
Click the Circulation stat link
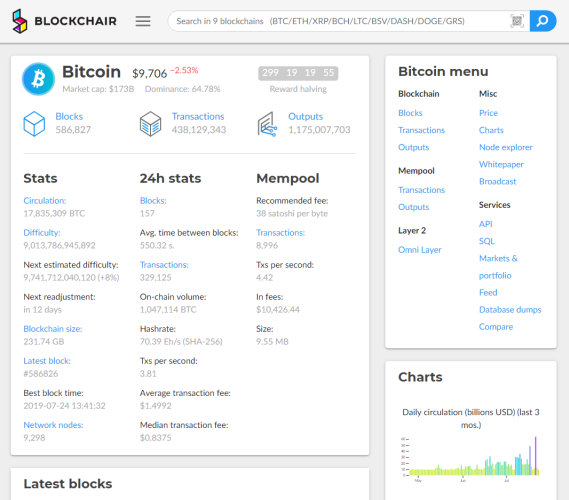click(x=45, y=201)
